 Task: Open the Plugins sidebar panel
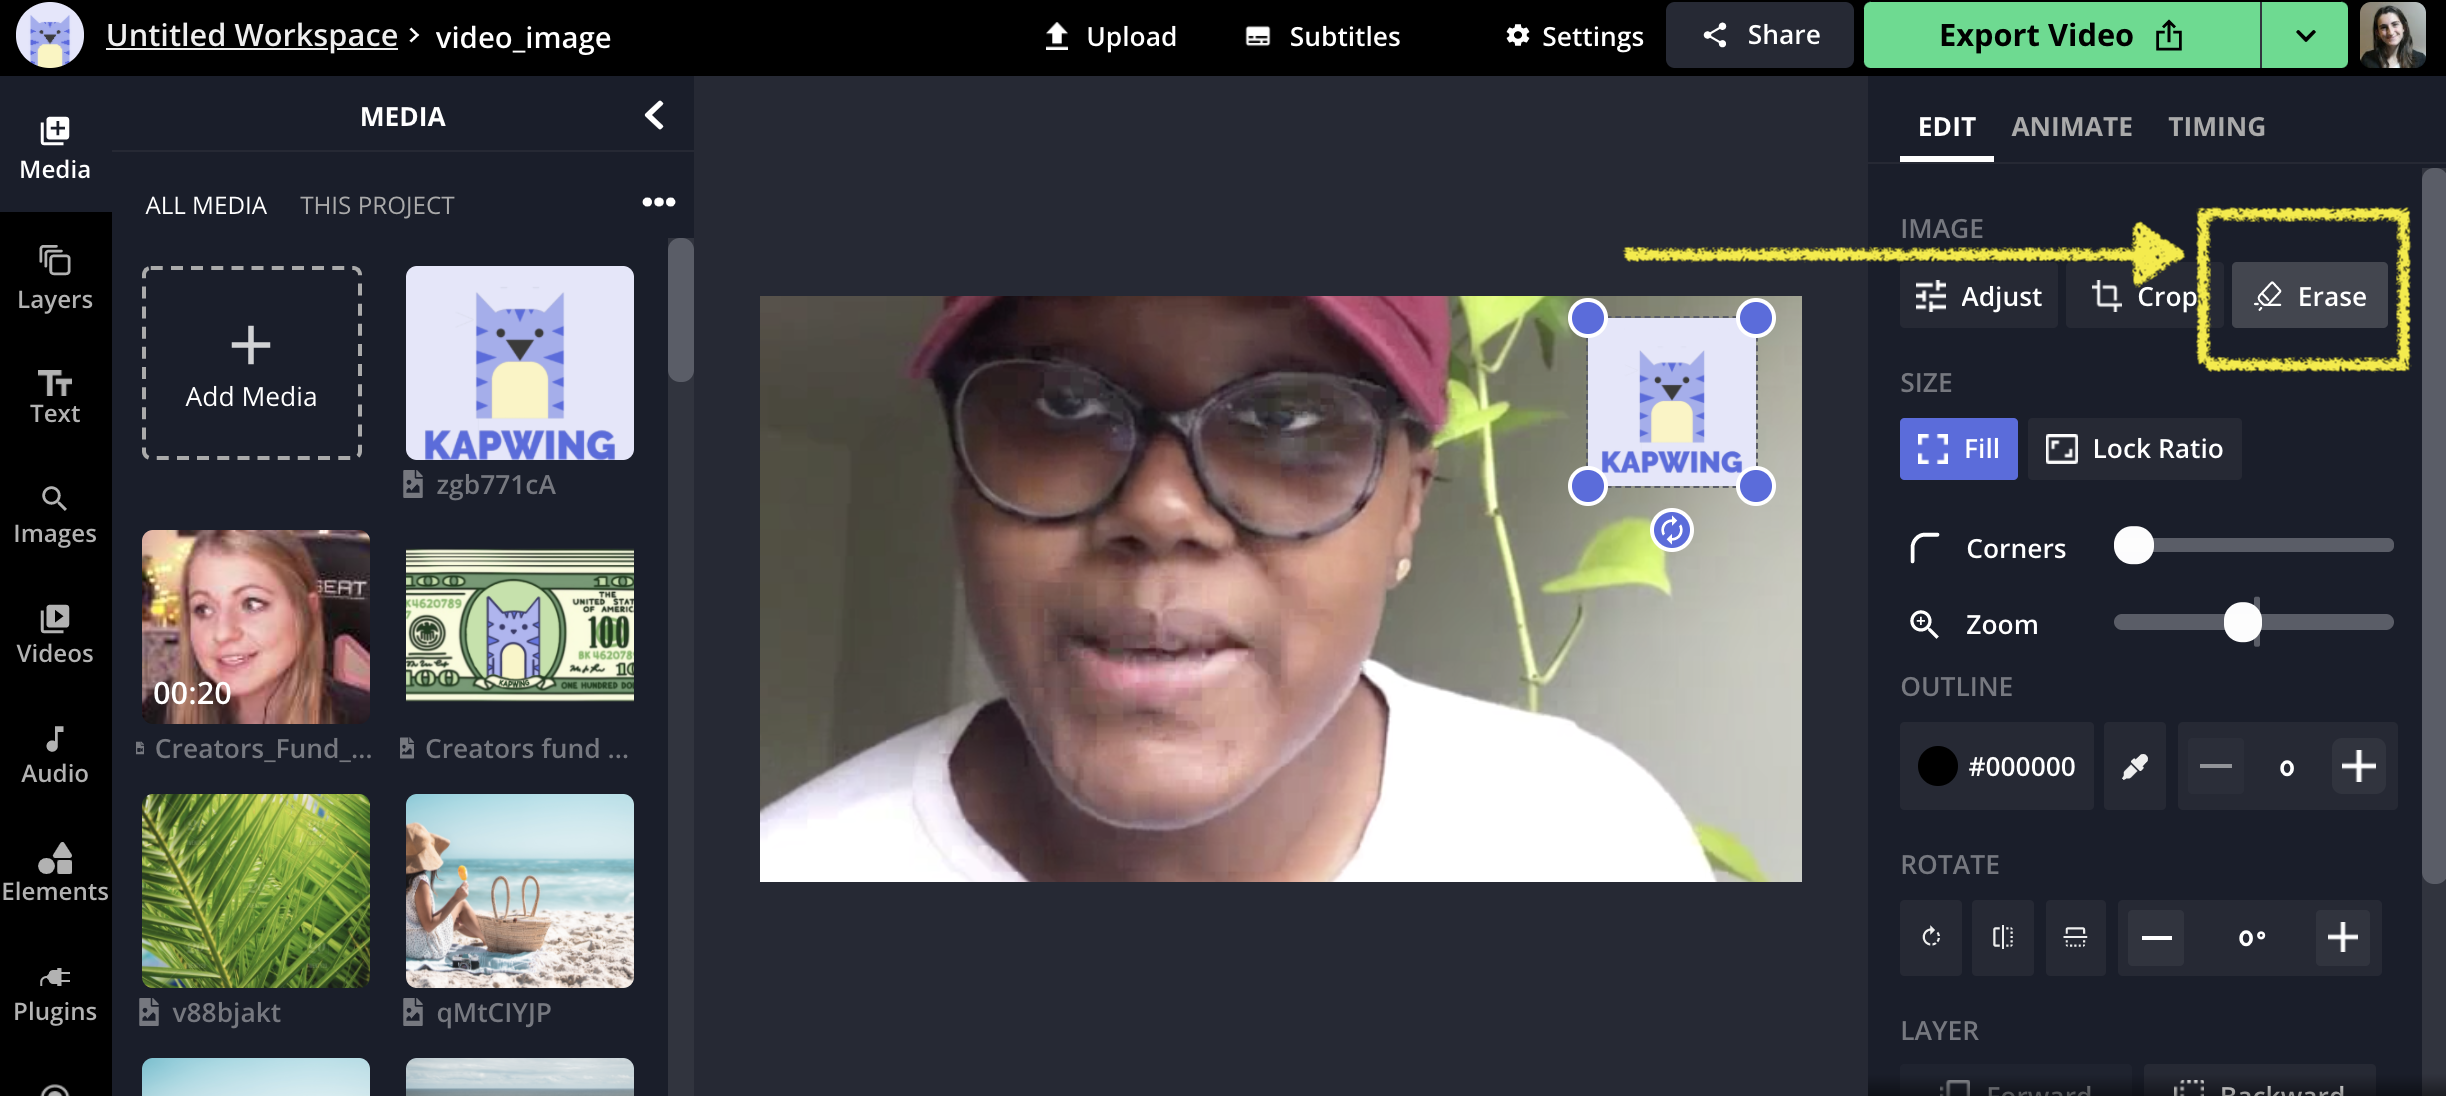pos(55,992)
